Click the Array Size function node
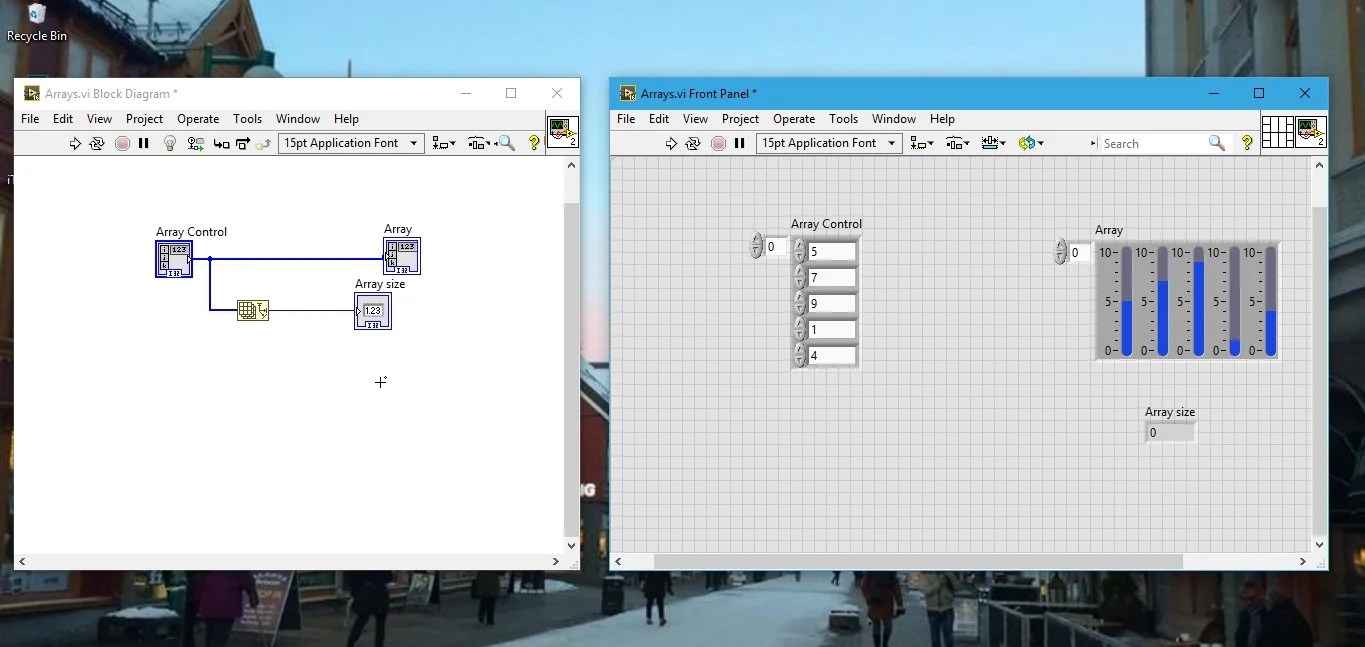 254,310
